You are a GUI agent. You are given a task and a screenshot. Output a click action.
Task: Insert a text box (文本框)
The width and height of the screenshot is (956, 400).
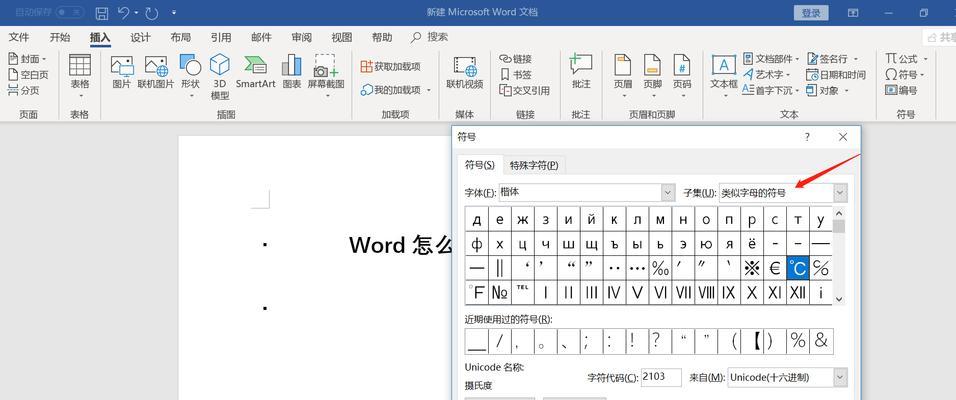coord(724,76)
